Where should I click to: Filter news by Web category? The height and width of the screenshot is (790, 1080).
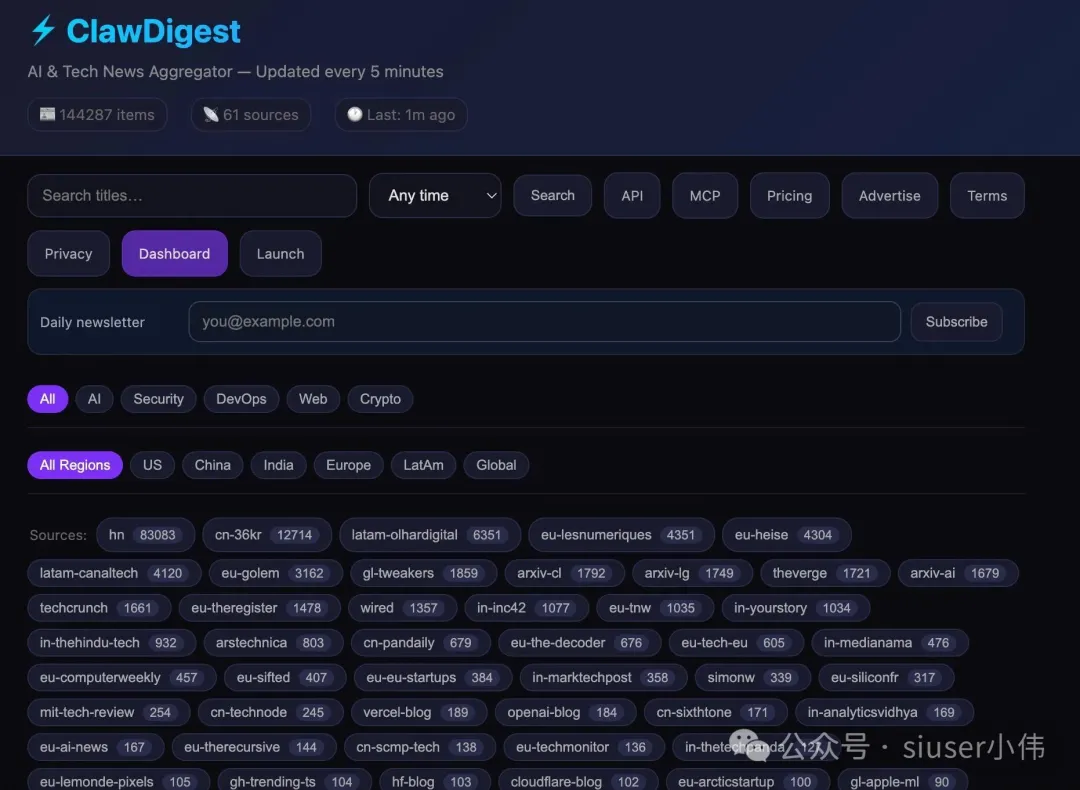(x=313, y=399)
